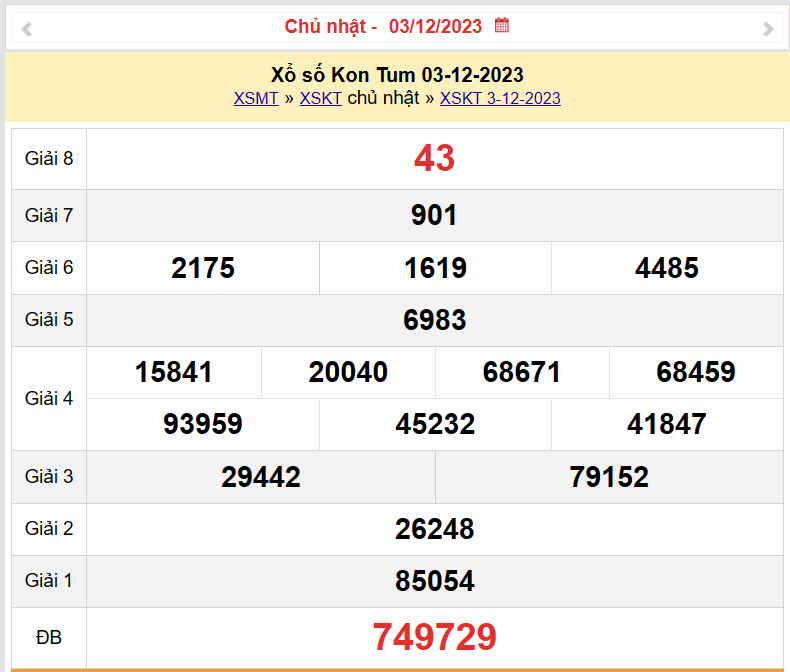Select Giải 6 number 1619
790x672 pixels.
click(435, 267)
